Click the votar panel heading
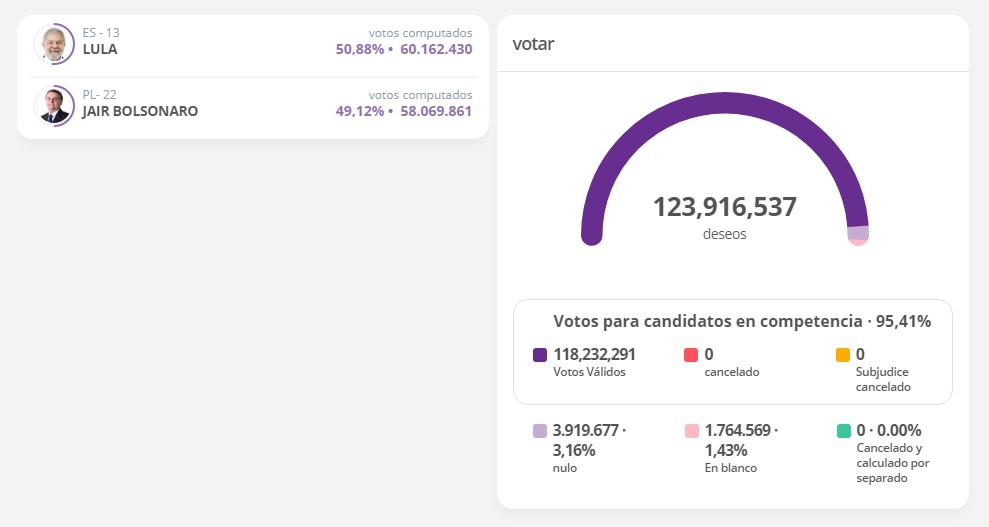Screen dimensions: 989x527 [x=533, y=44]
